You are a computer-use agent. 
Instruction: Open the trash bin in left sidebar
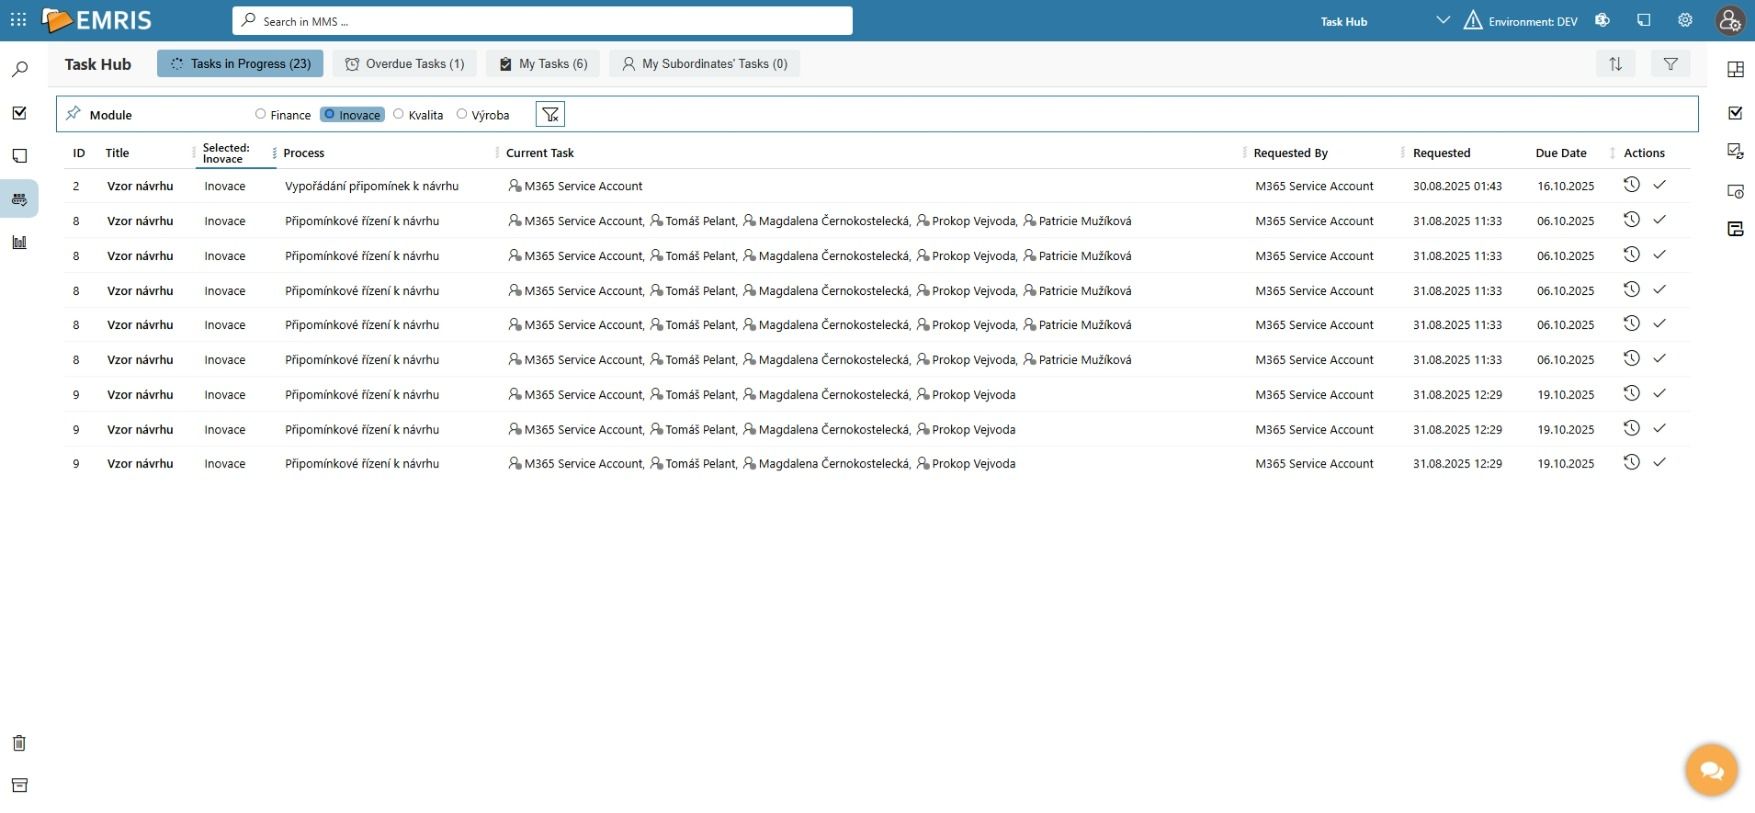[19, 743]
